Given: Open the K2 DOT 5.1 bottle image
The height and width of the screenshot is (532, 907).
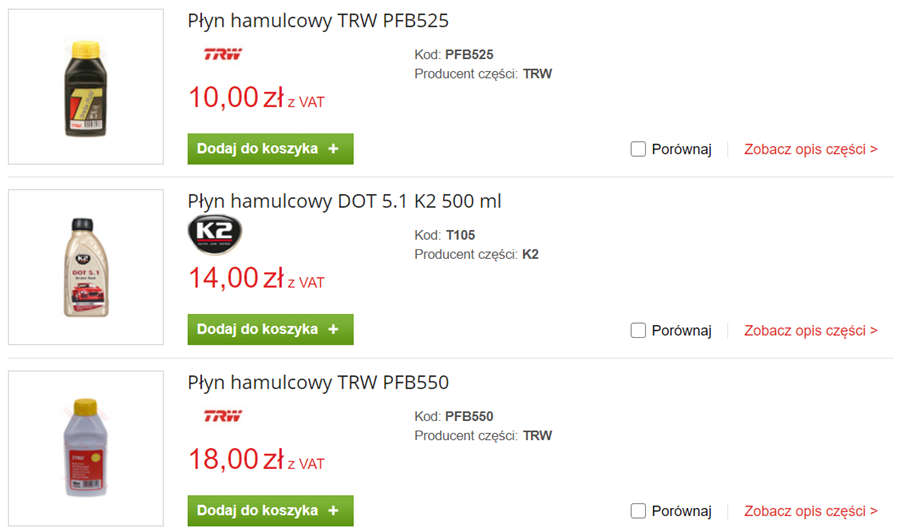Looking at the screenshot, I should (x=85, y=267).
